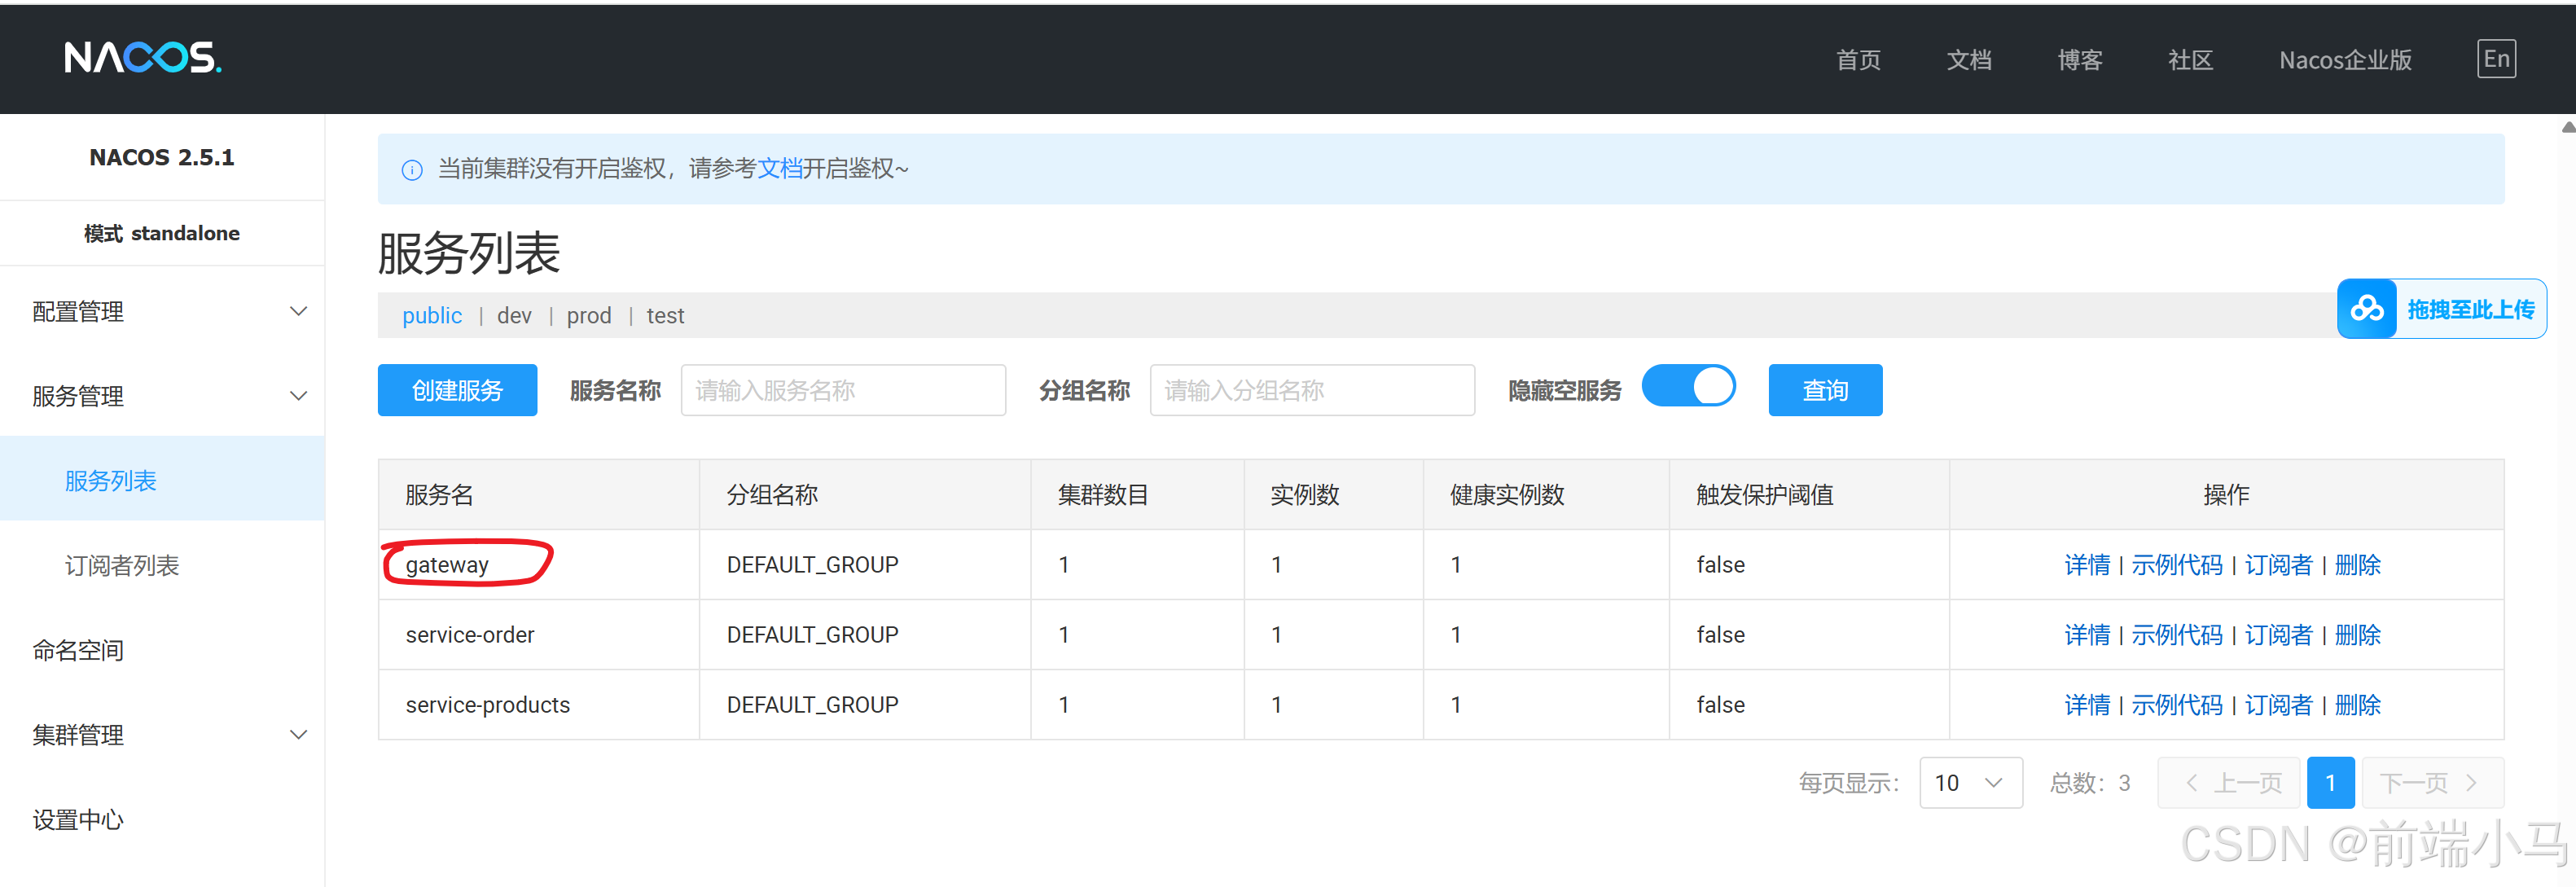Focus the 服务名称 input field
2576x887 pixels.
click(843, 390)
